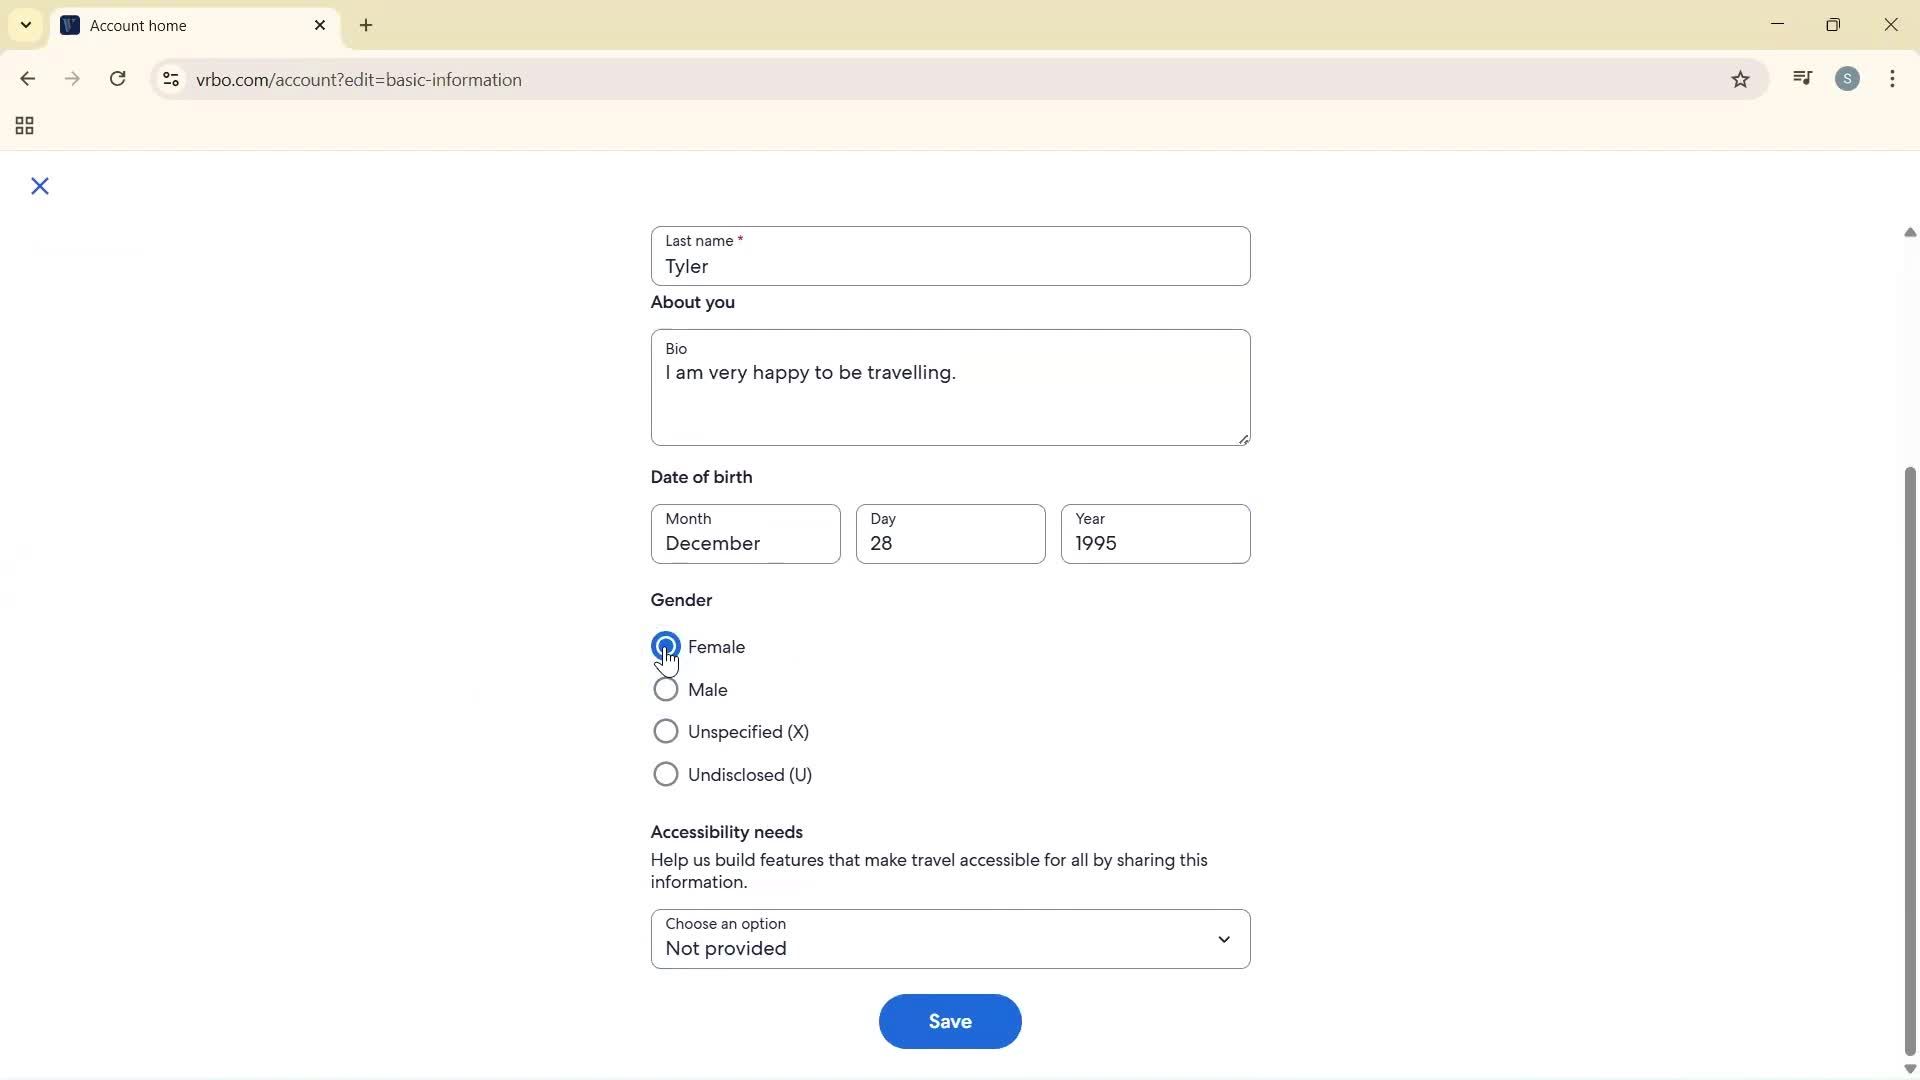Select Unspecified (X) gender
This screenshot has width=1920, height=1080.
666,731
